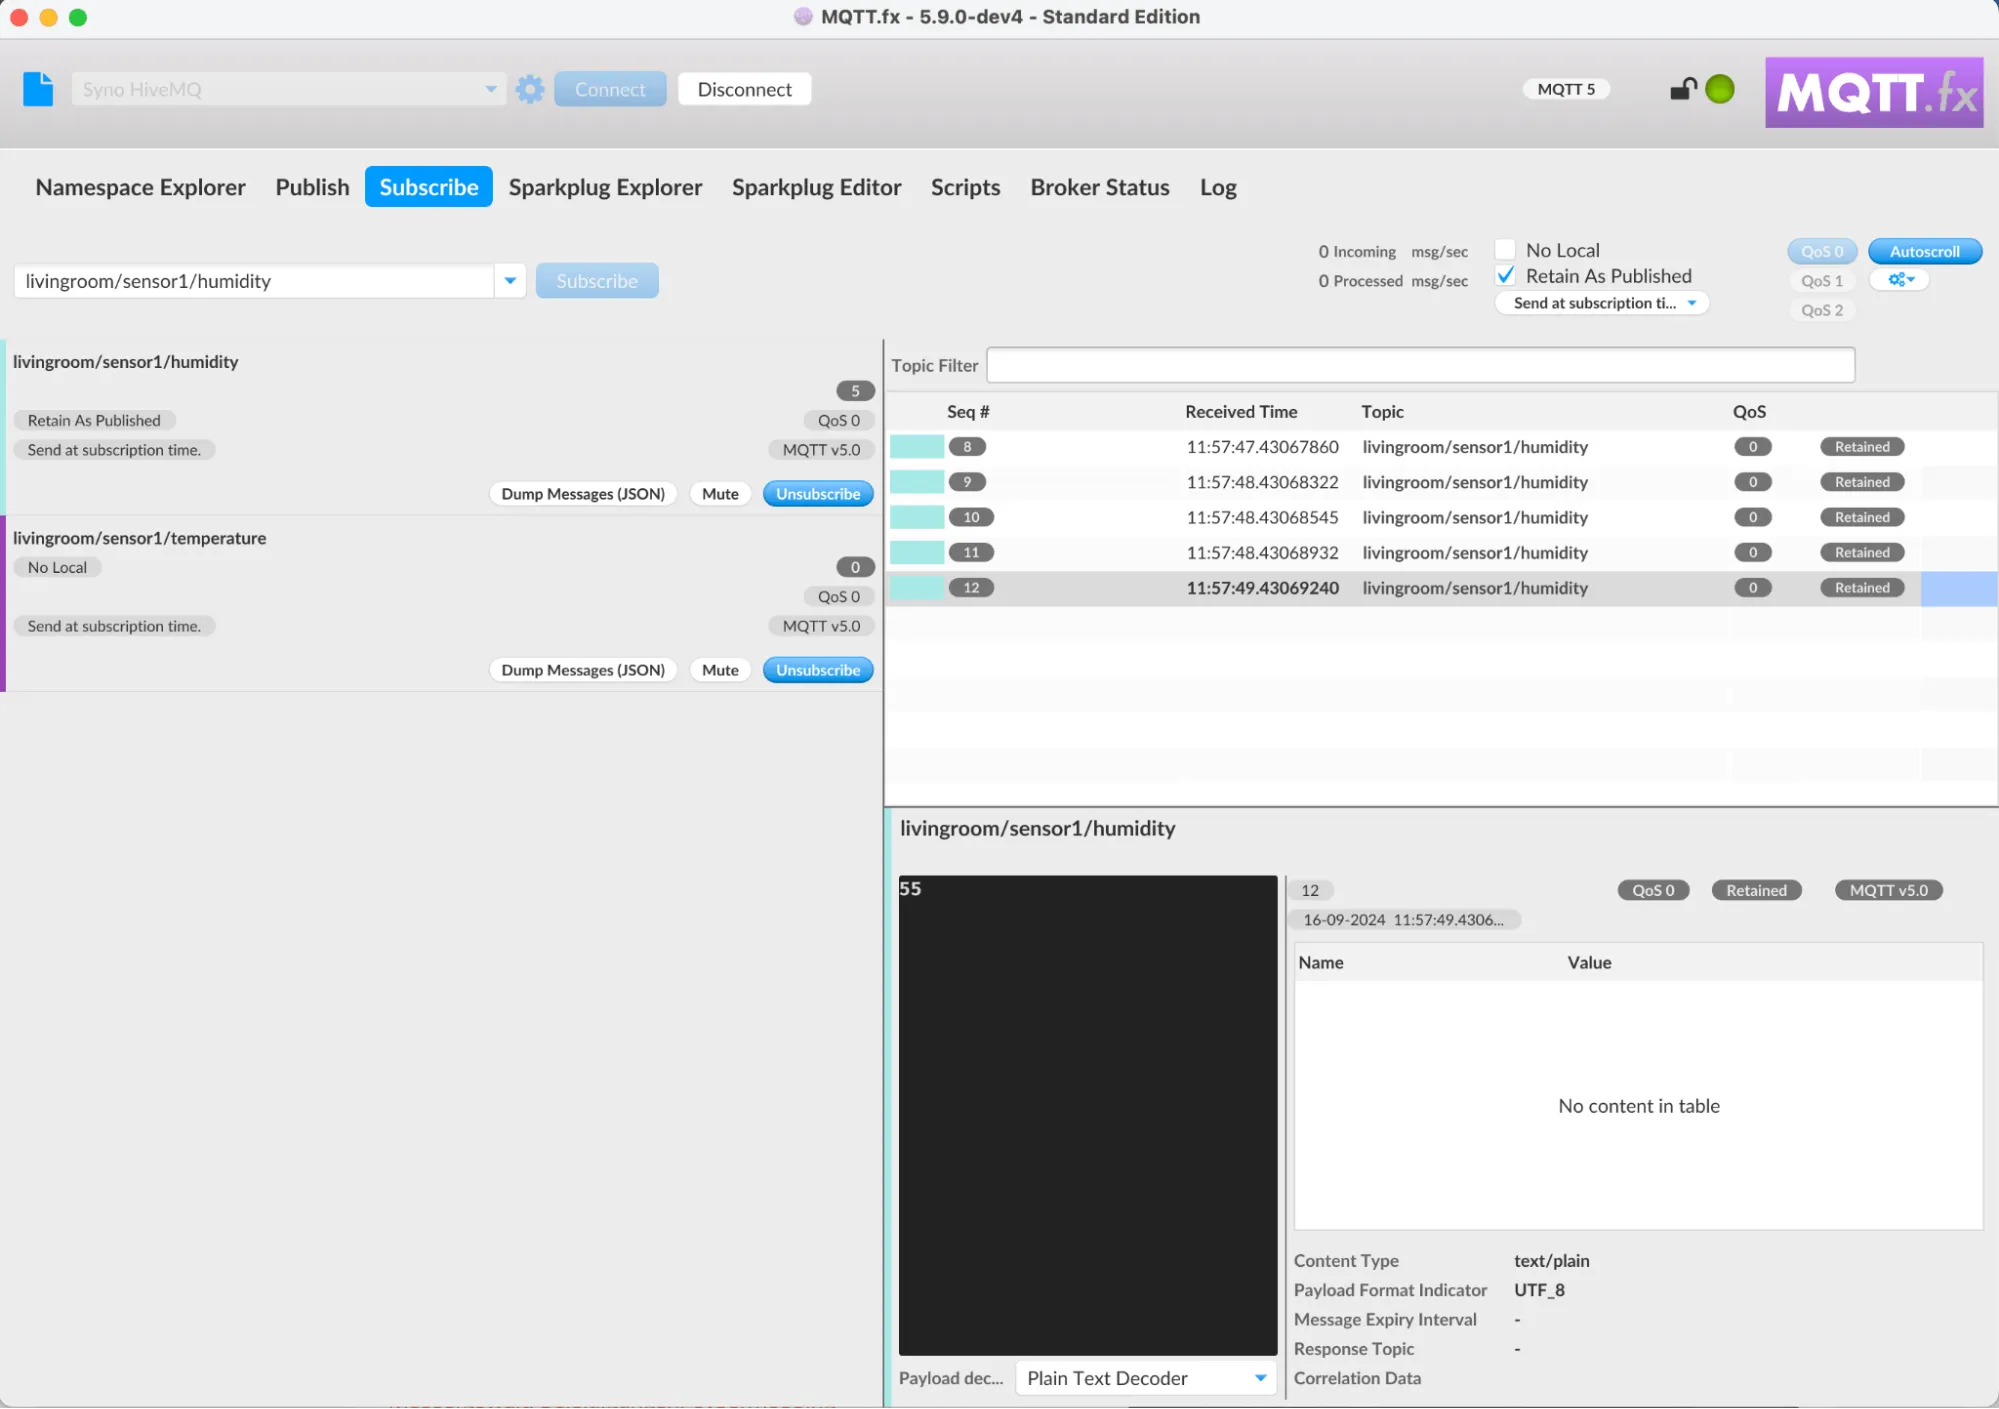Select the Subscribe tab

[x=429, y=187]
